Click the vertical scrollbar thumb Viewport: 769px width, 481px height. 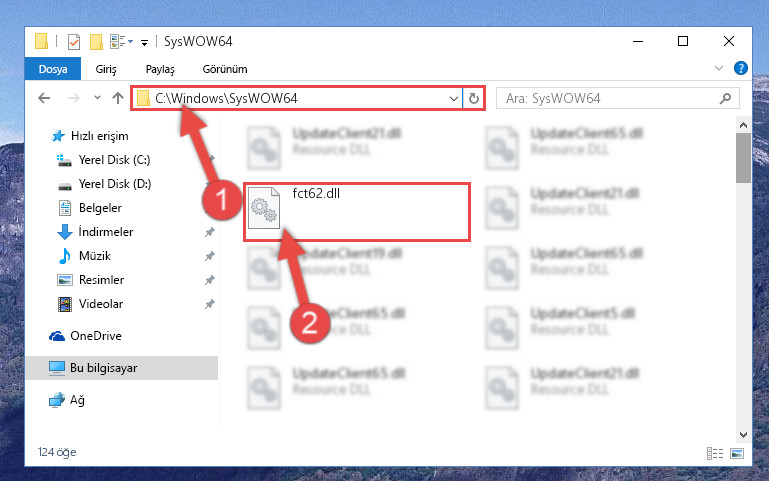point(743,158)
